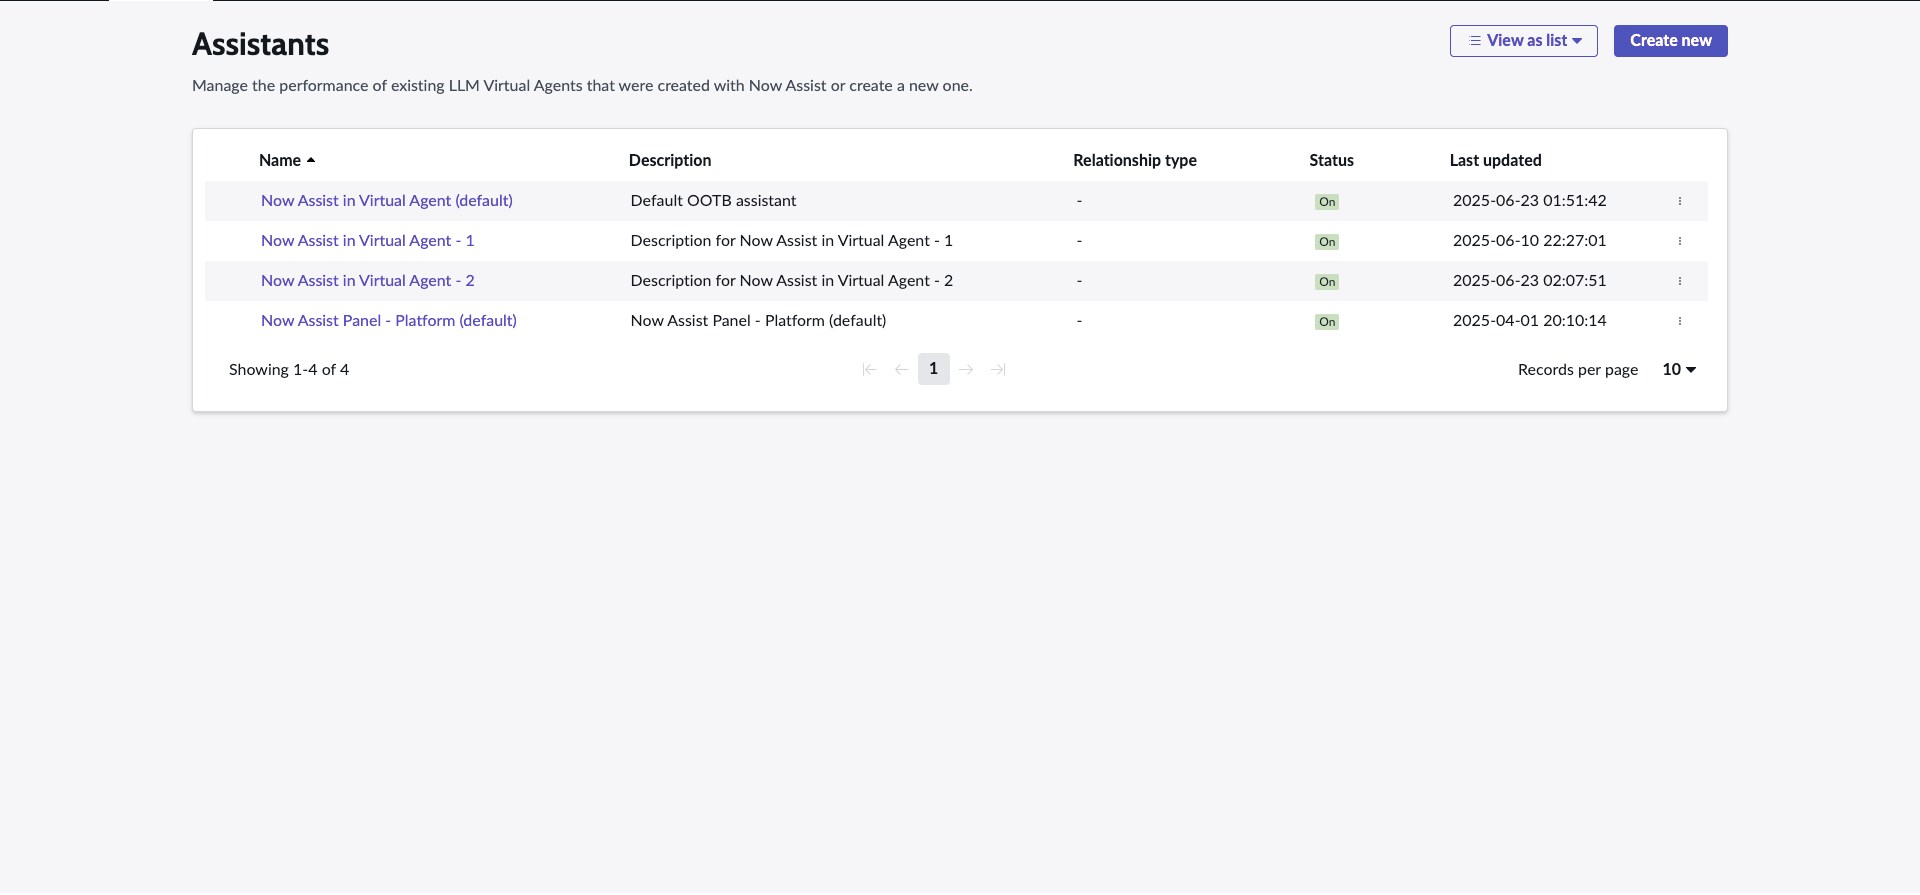Click On status badge for Virtual Agent (default)
Viewport: 1920px width, 895px height.
tap(1327, 202)
